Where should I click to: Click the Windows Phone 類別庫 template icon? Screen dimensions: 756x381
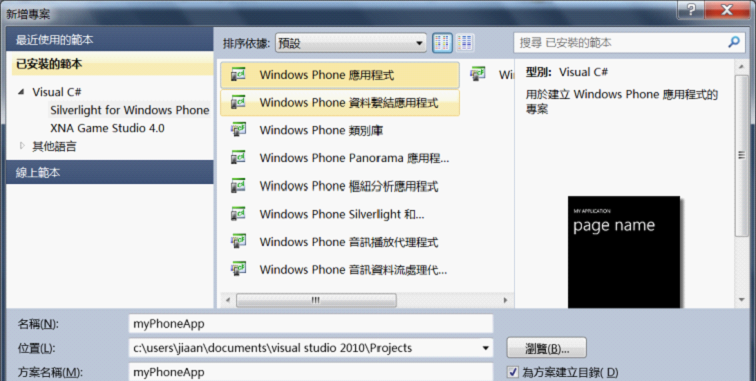point(238,130)
